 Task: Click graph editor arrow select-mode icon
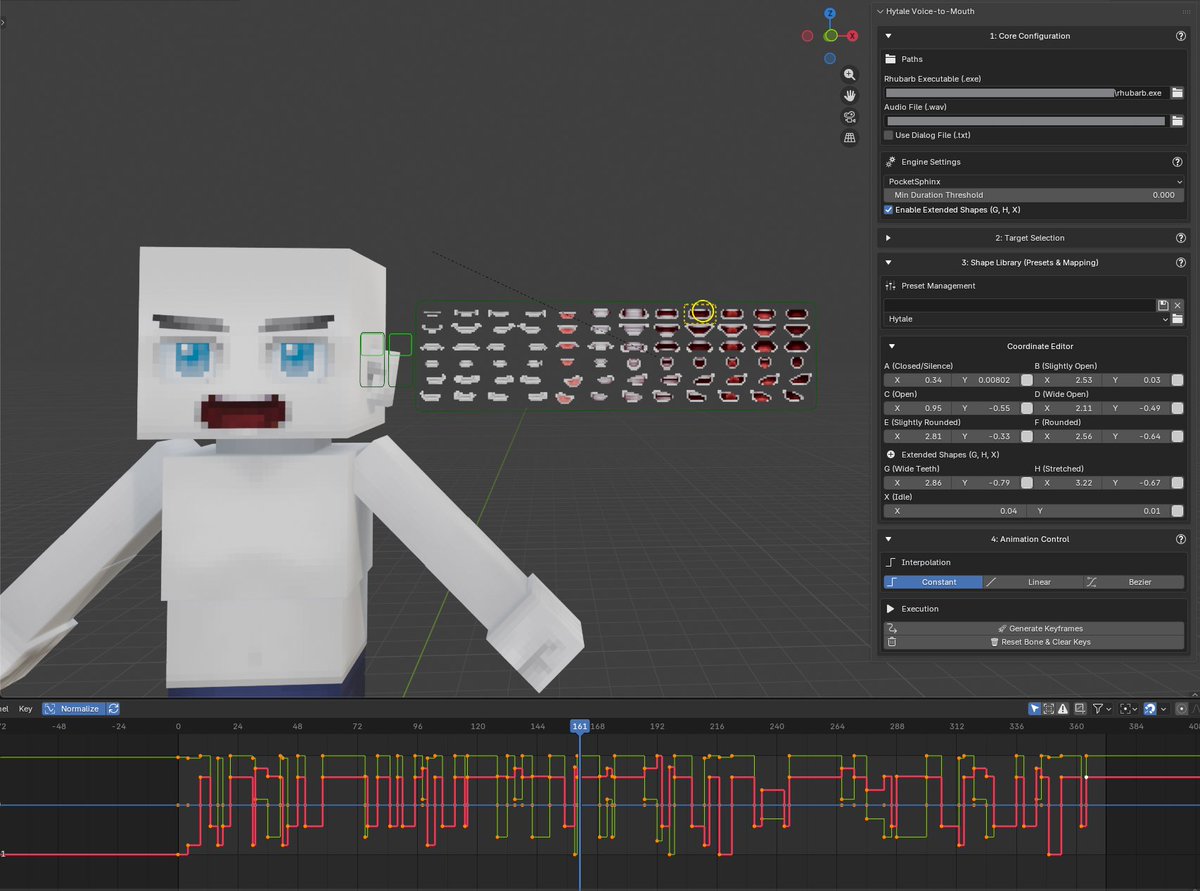[1034, 708]
